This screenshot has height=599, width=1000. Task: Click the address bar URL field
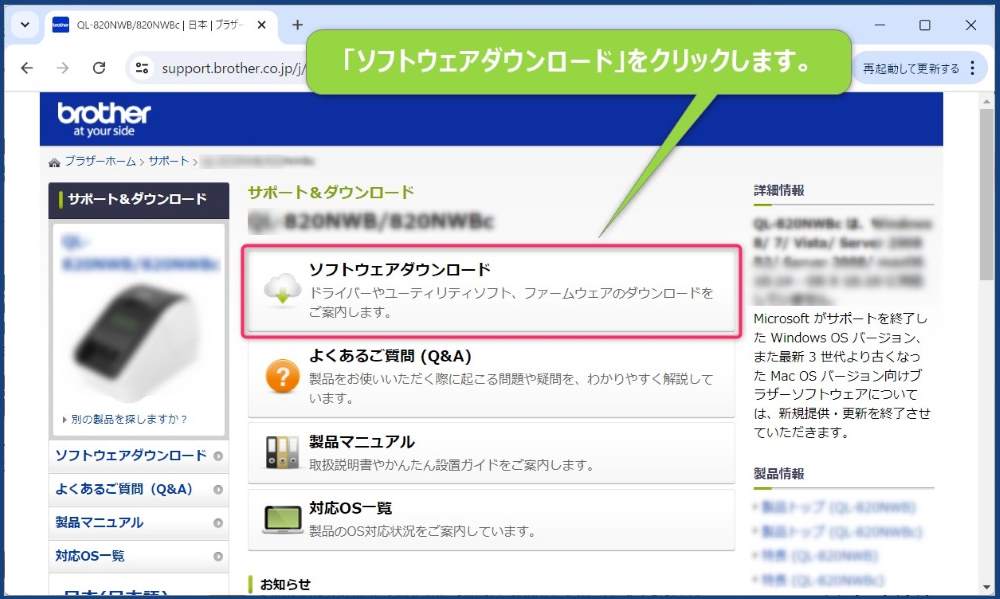[234, 68]
